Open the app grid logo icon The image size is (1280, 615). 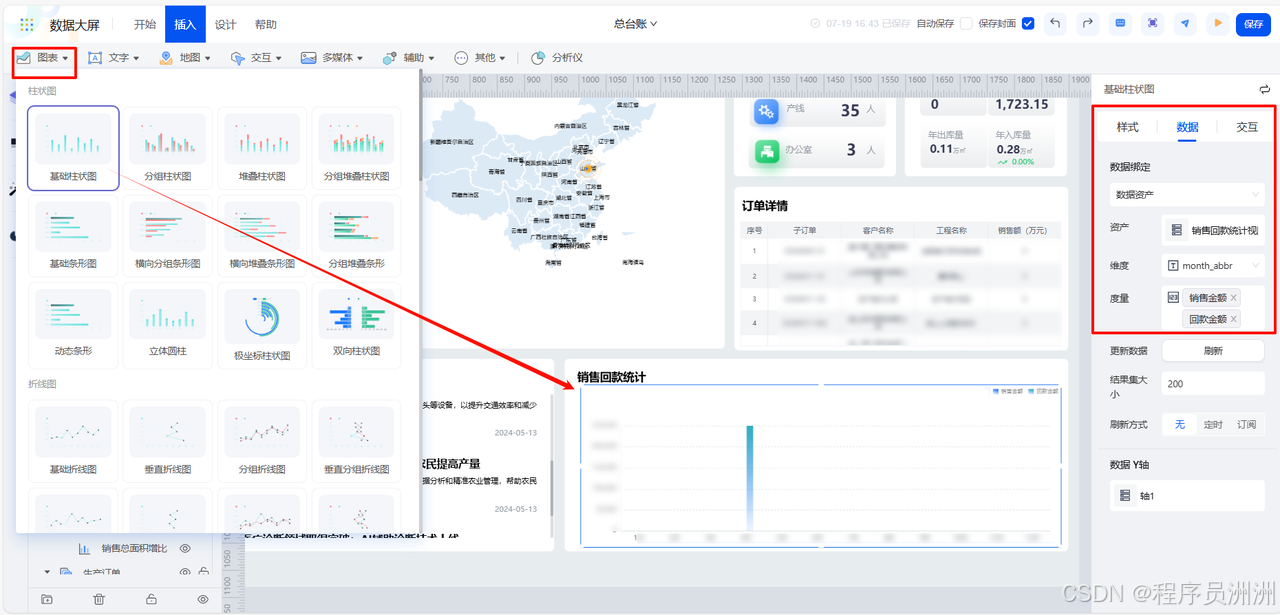click(x=27, y=25)
